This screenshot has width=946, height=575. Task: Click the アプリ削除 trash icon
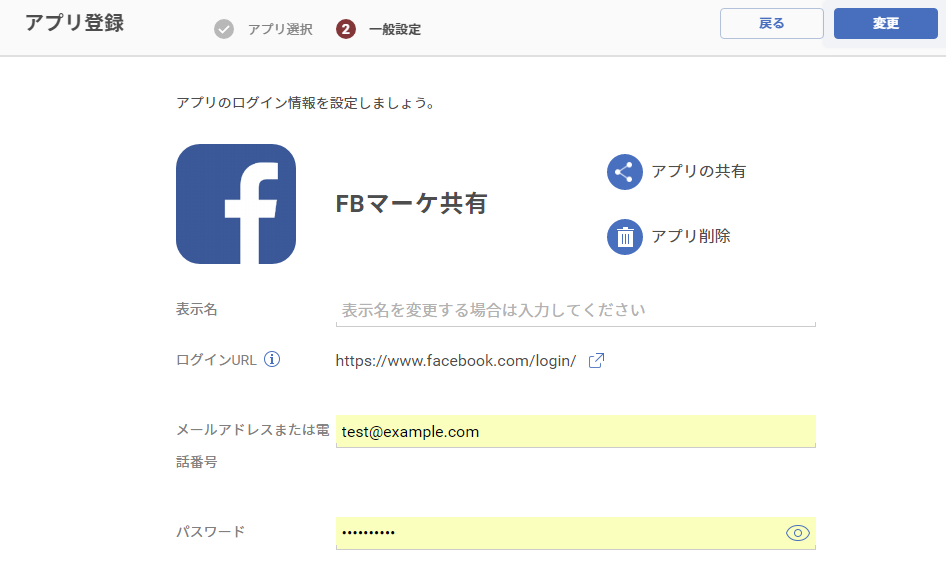pos(624,237)
